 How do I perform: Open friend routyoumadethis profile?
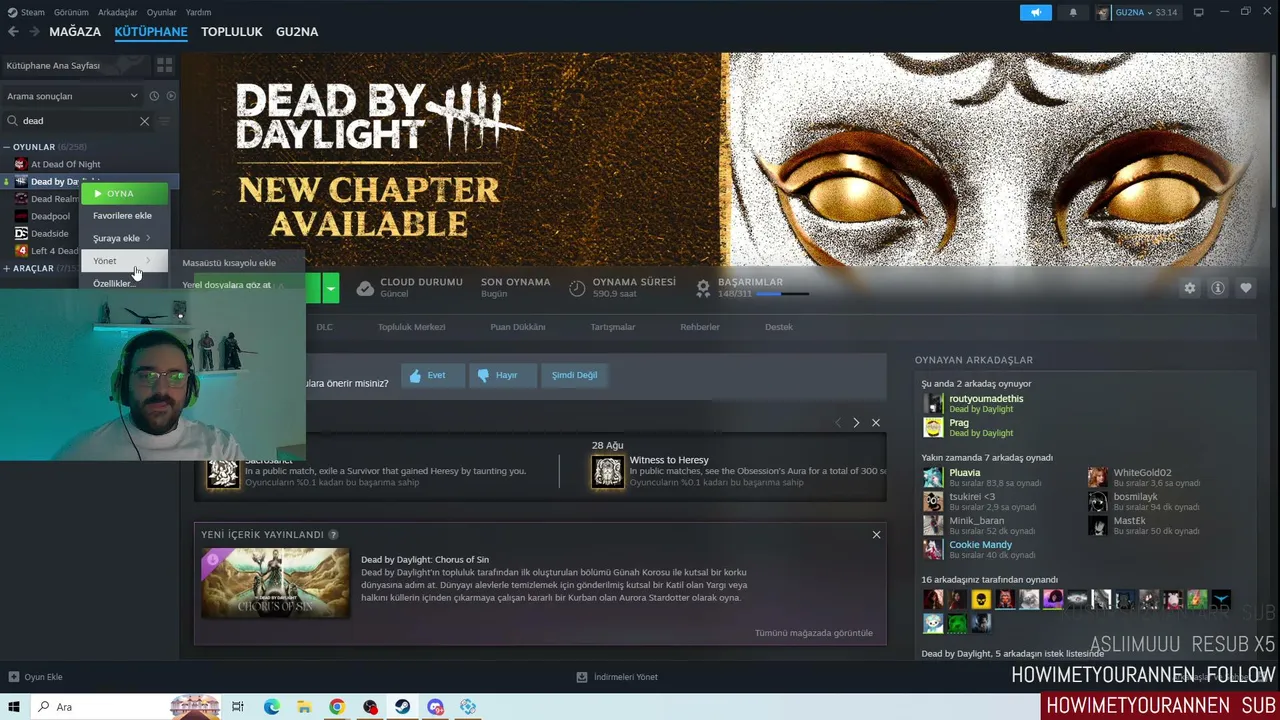[986, 399]
